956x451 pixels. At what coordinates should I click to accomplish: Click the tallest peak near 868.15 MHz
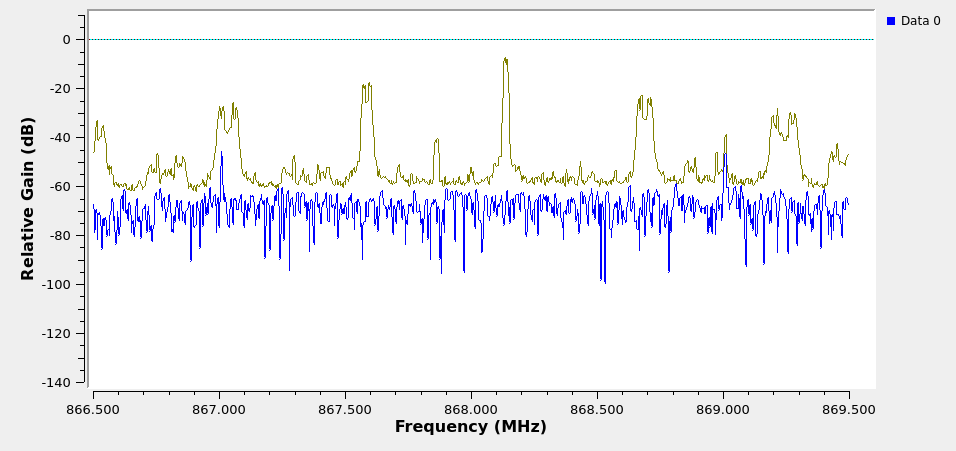pyautogui.click(x=506, y=62)
